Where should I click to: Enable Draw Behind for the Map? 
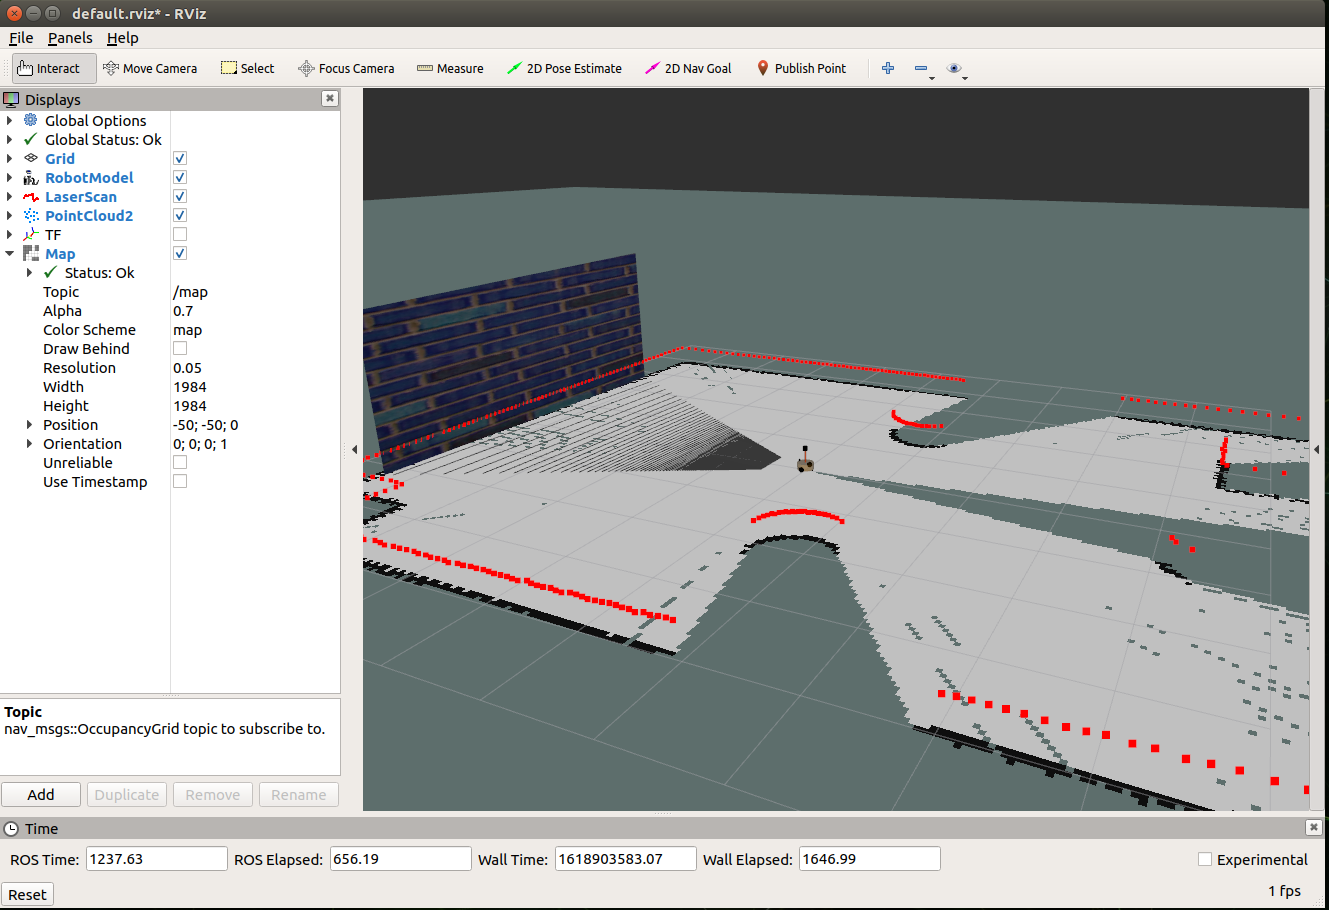click(x=179, y=347)
